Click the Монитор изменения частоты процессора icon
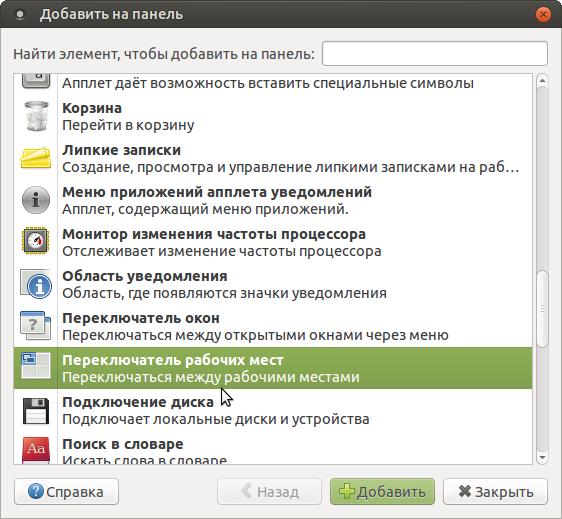The image size is (562, 519). pyautogui.click(x=35, y=241)
